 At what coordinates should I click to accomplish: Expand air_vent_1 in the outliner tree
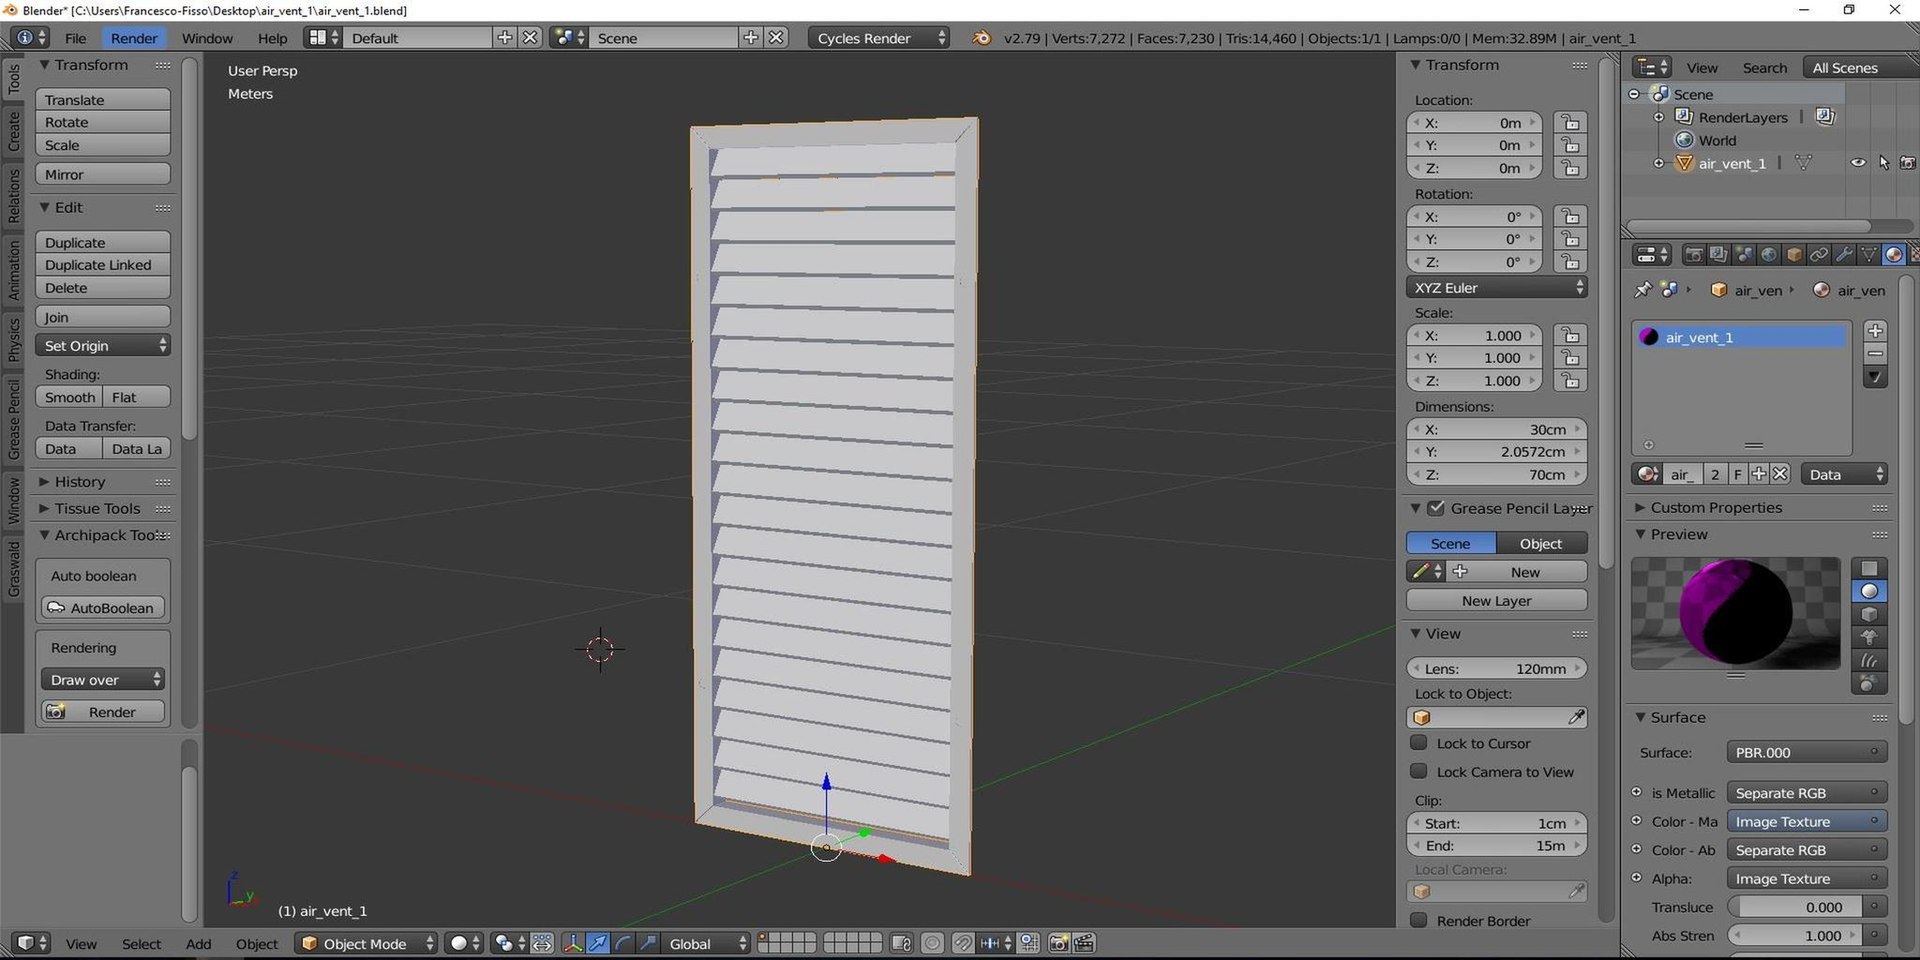click(1659, 163)
